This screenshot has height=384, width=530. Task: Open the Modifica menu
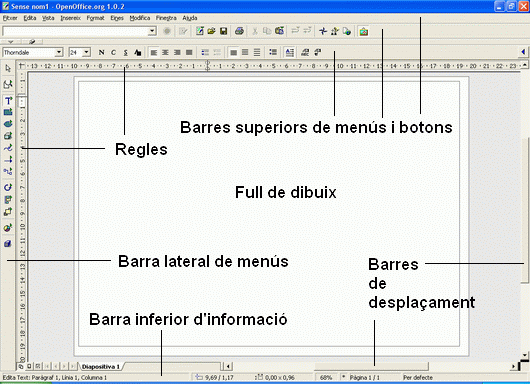click(x=140, y=18)
